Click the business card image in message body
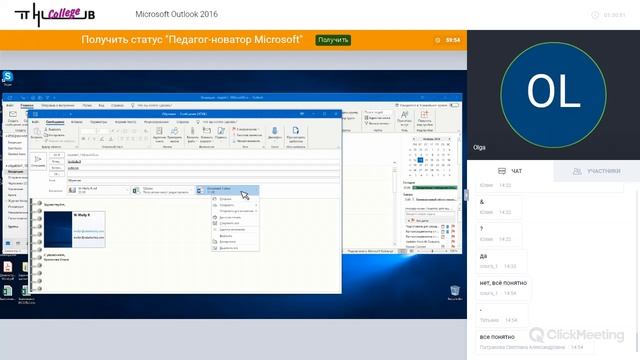The width and height of the screenshot is (640, 360). tap(74, 229)
